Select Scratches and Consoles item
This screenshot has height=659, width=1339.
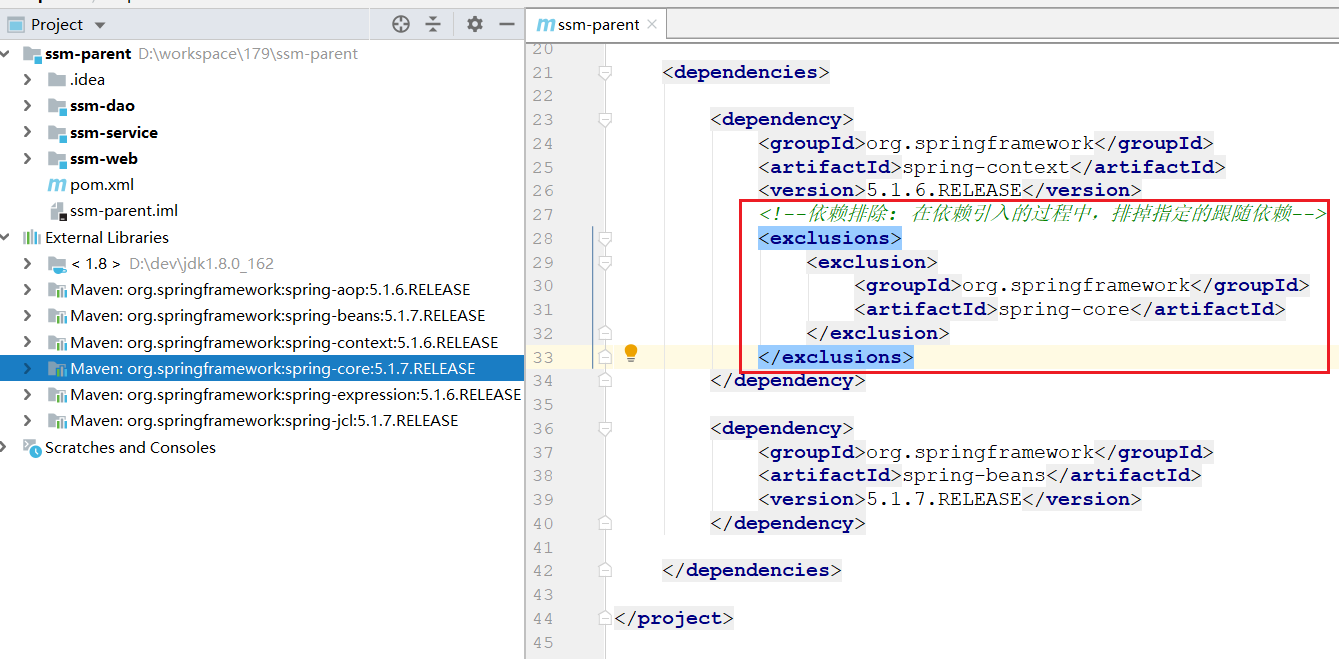tap(130, 448)
